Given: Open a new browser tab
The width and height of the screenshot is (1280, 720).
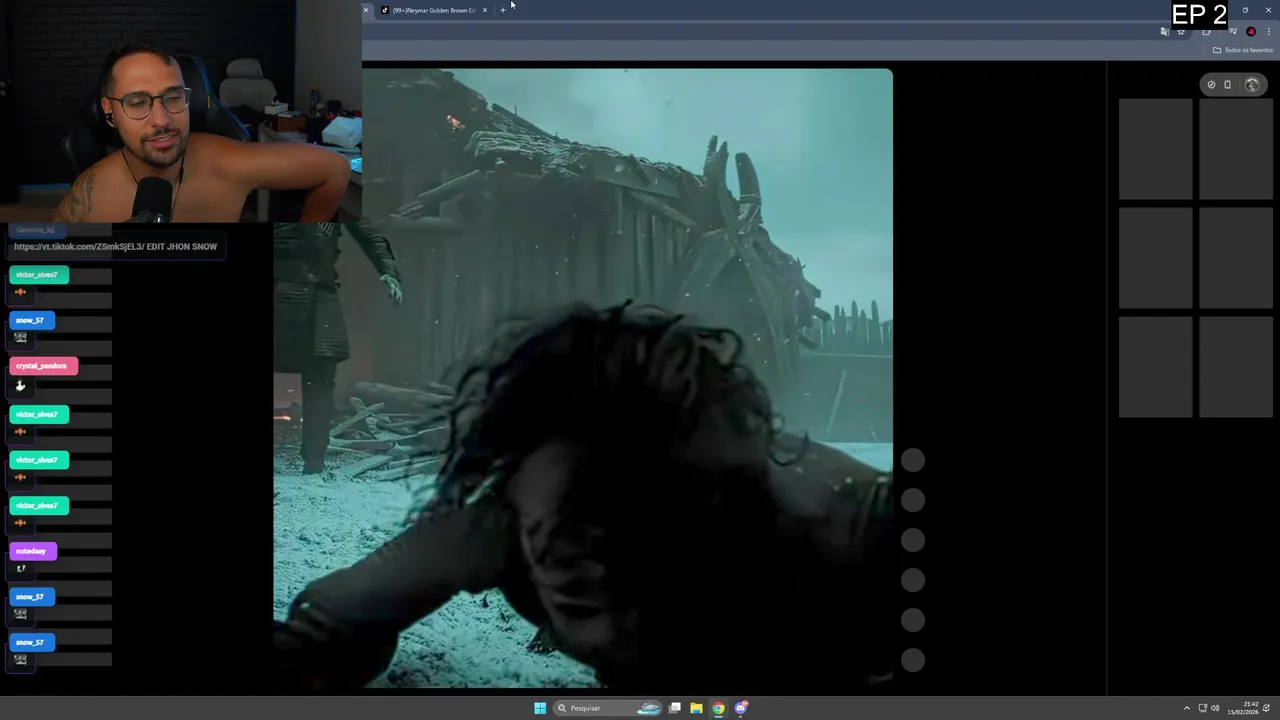Looking at the screenshot, I should coord(503,10).
